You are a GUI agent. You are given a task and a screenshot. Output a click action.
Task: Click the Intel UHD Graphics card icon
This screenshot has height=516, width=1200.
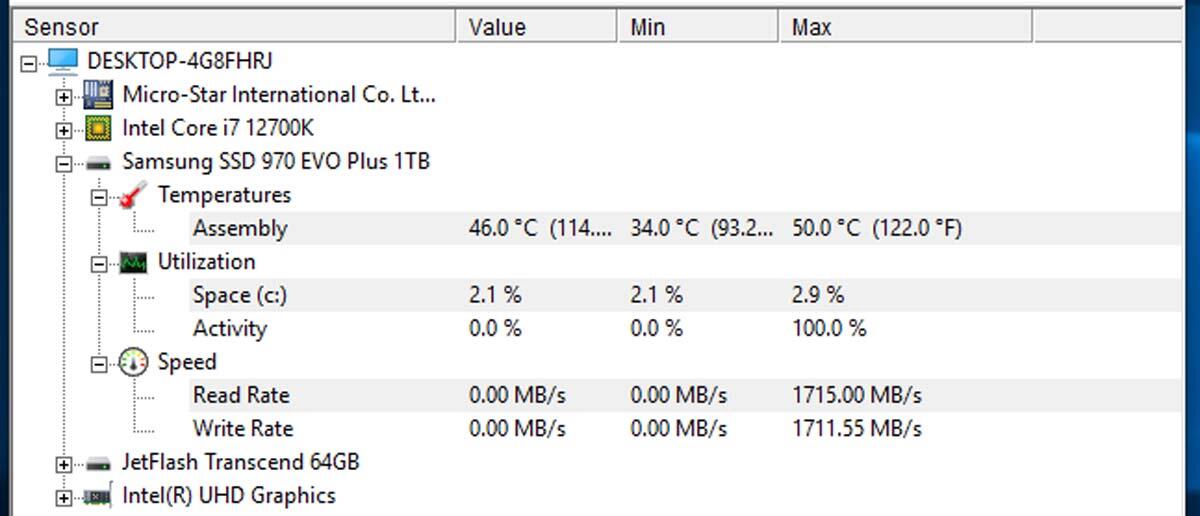click(x=97, y=496)
